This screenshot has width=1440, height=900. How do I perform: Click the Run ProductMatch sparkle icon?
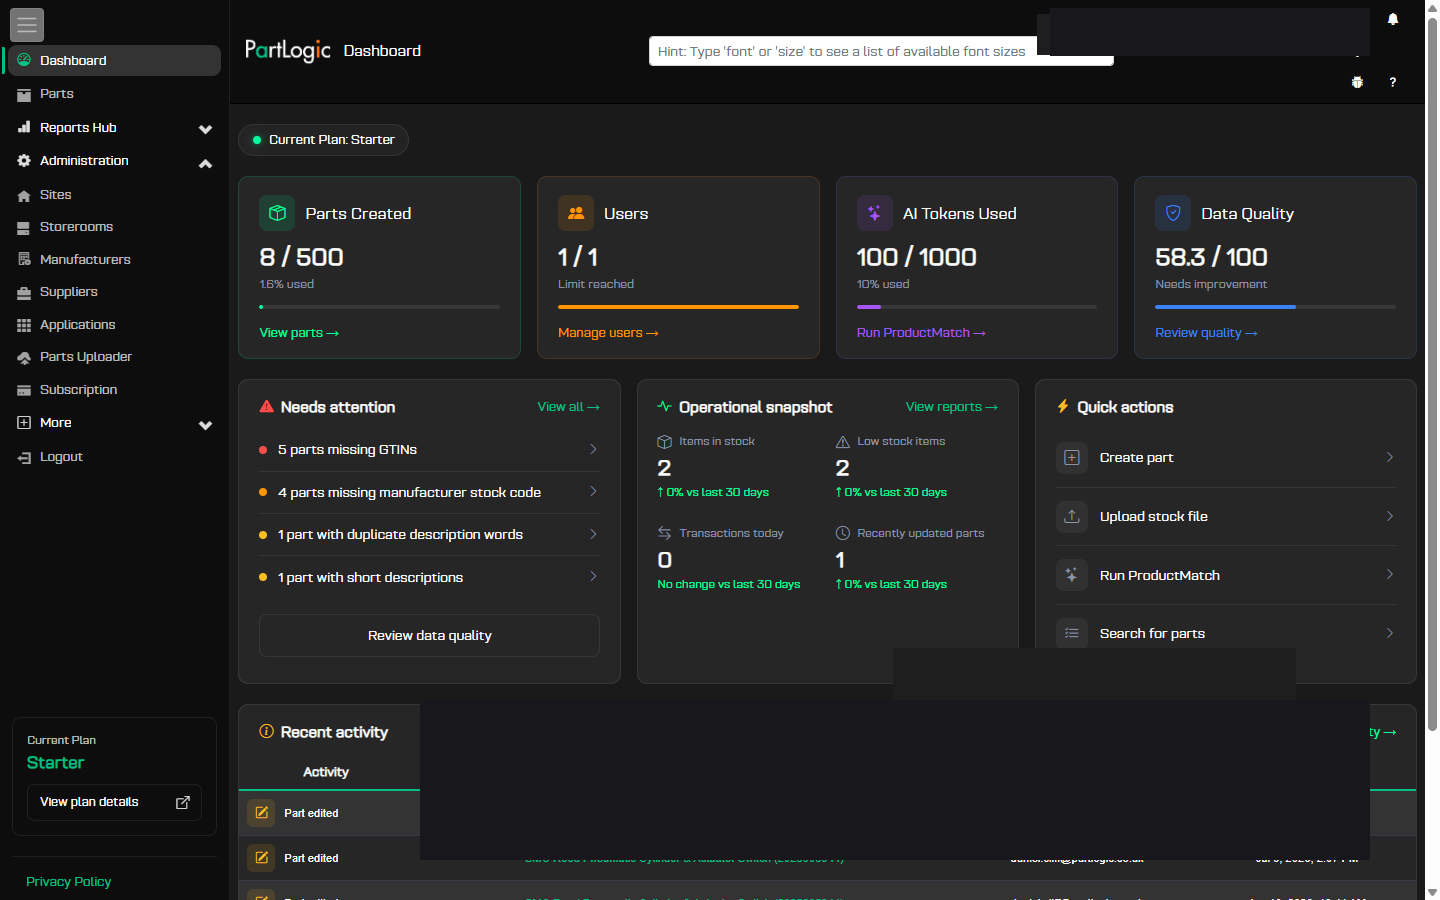(x=1072, y=575)
